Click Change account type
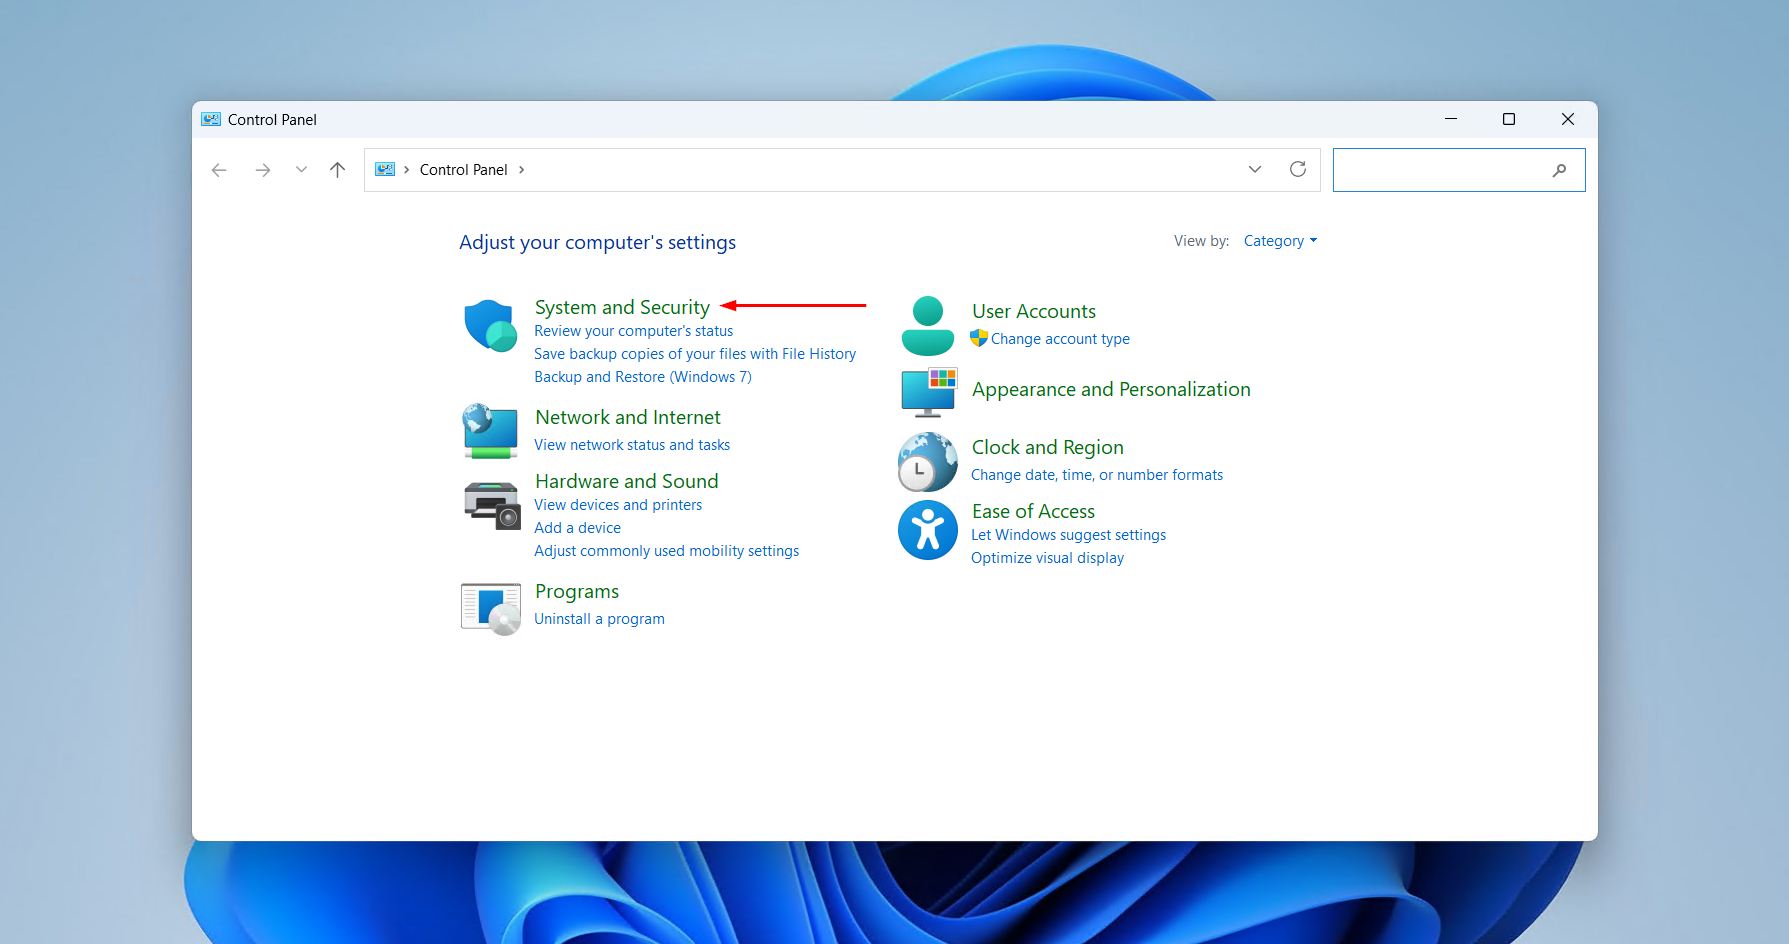Image resolution: width=1789 pixels, height=944 pixels. point(1060,339)
